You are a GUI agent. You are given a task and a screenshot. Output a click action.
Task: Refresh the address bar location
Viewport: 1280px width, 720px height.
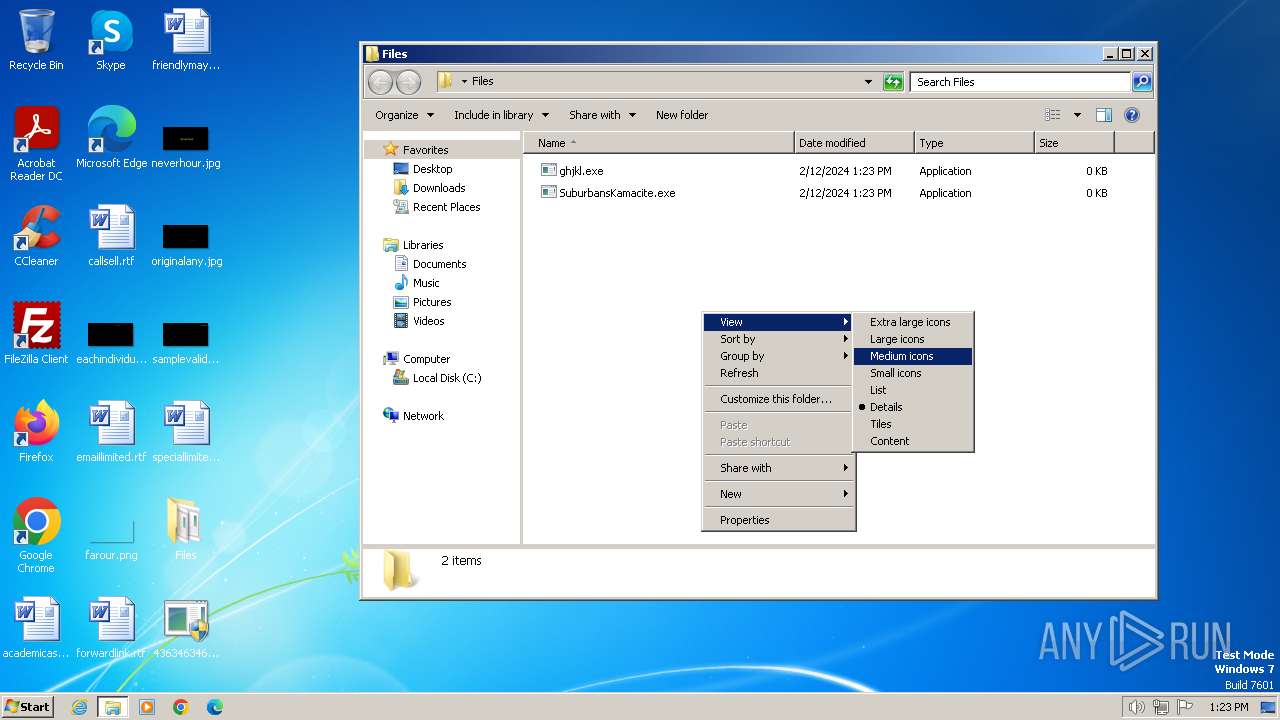point(893,82)
